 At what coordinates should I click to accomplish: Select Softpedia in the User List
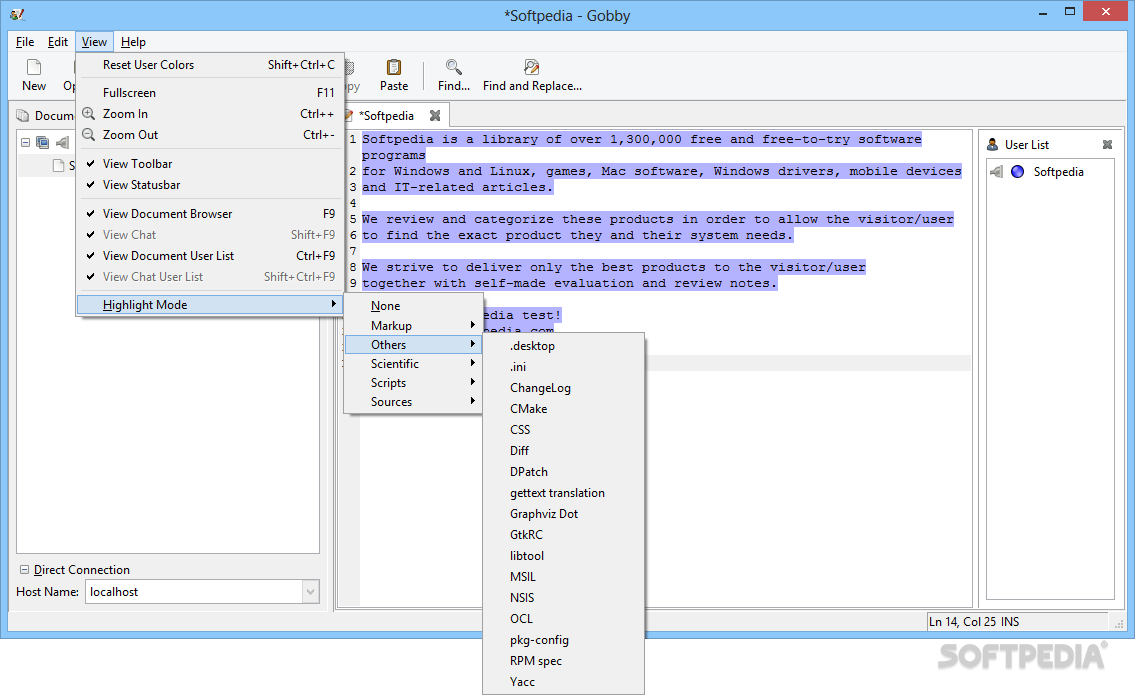(1058, 172)
